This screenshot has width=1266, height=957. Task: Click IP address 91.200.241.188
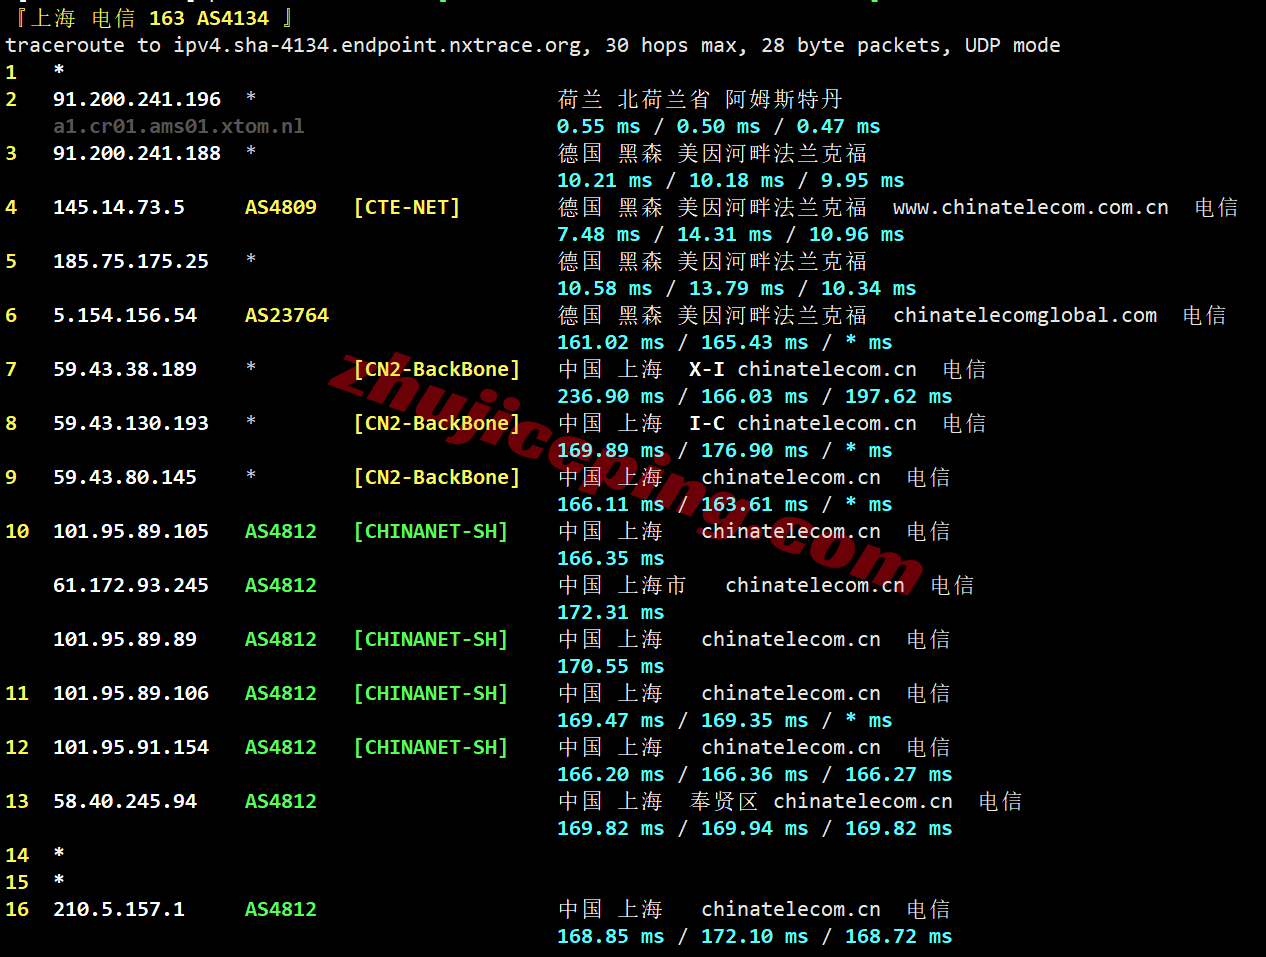tap(137, 153)
